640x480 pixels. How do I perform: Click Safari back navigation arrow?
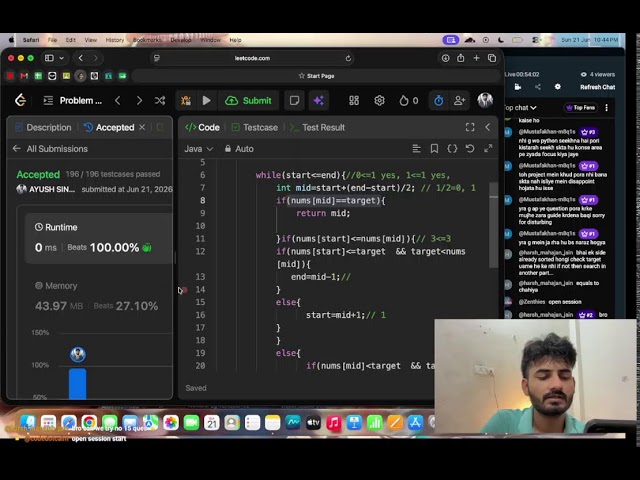81,58
